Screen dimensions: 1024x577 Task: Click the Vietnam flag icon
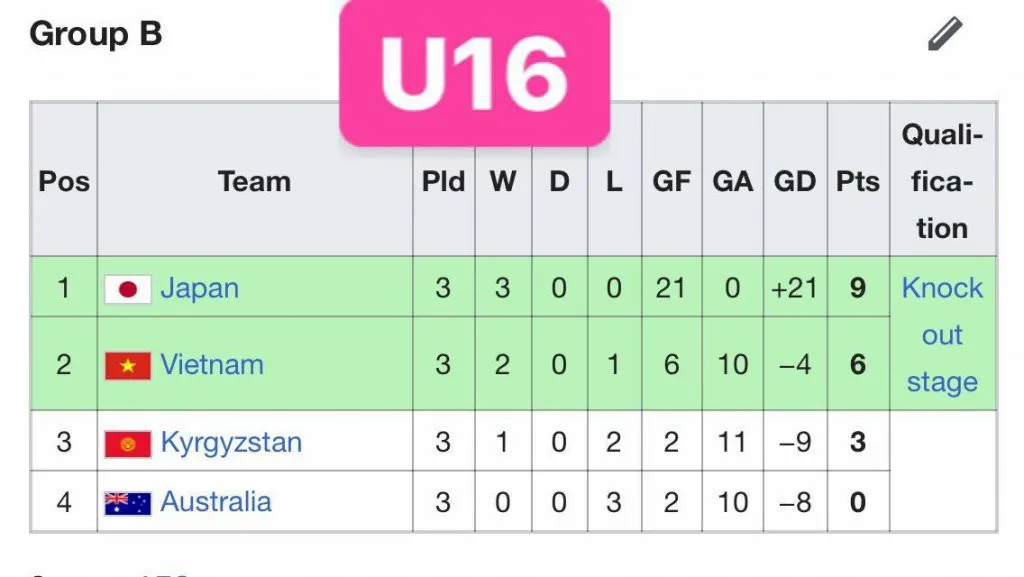(126, 365)
